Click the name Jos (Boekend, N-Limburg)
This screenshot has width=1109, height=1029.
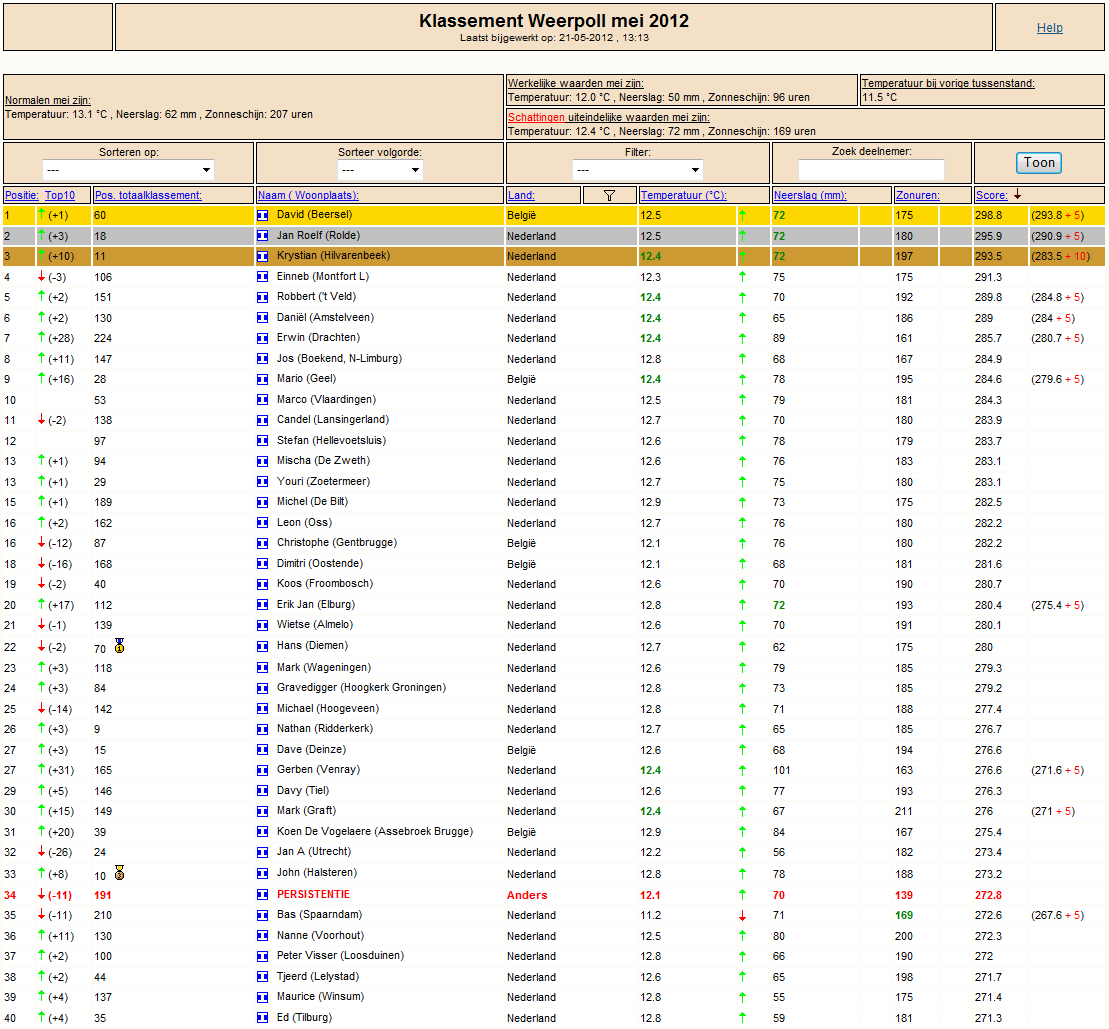pyautogui.click(x=339, y=359)
